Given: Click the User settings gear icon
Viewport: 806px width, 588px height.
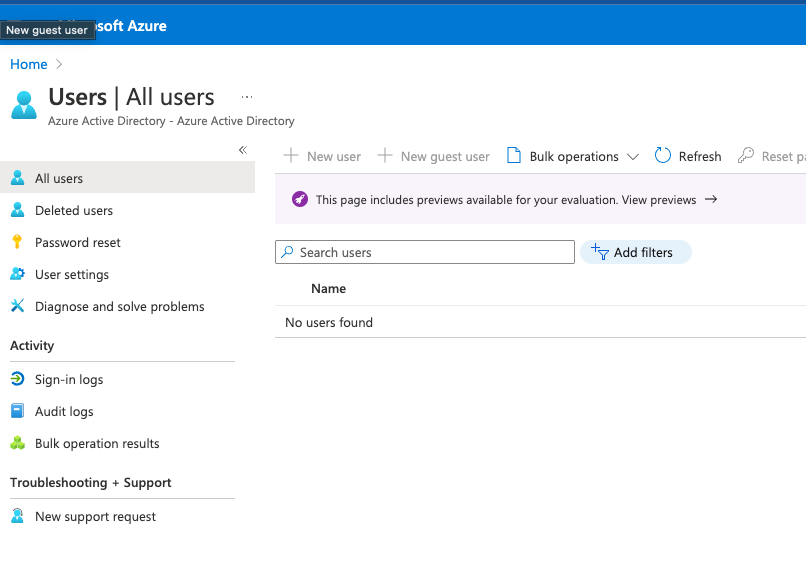Looking at the screenshot, I should tap(17, 274).
